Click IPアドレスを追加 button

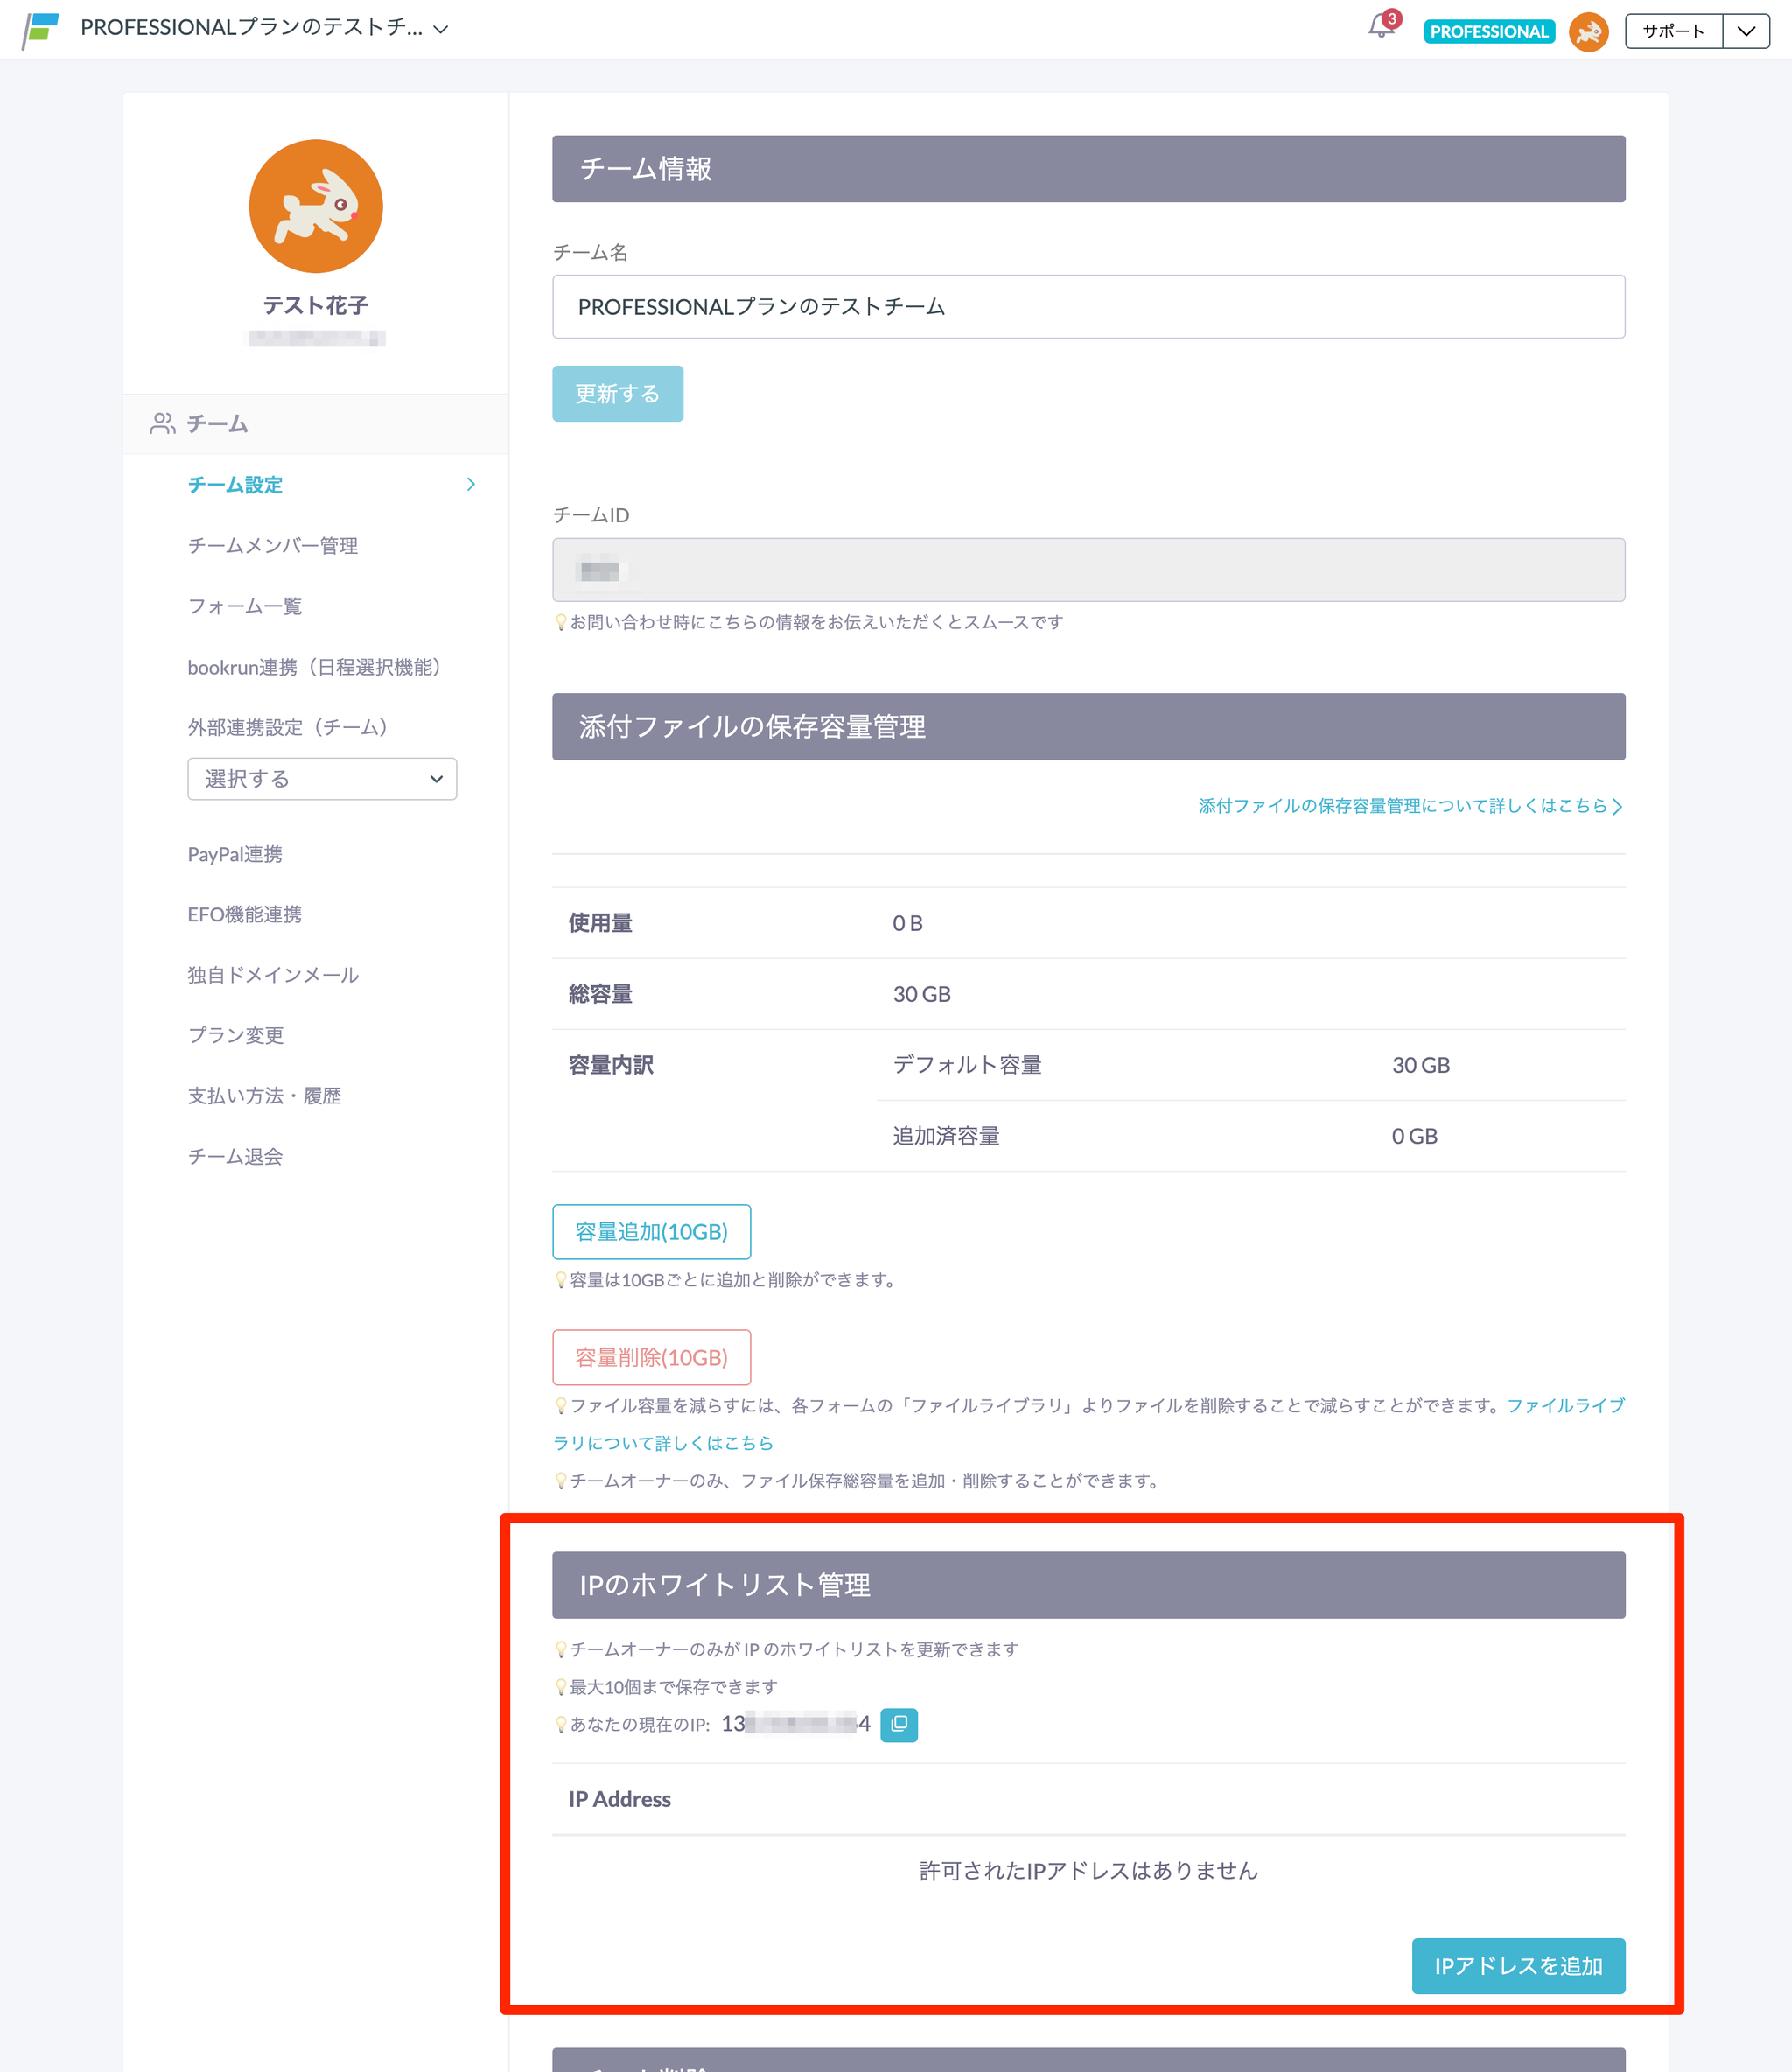click(1517, 1966)
